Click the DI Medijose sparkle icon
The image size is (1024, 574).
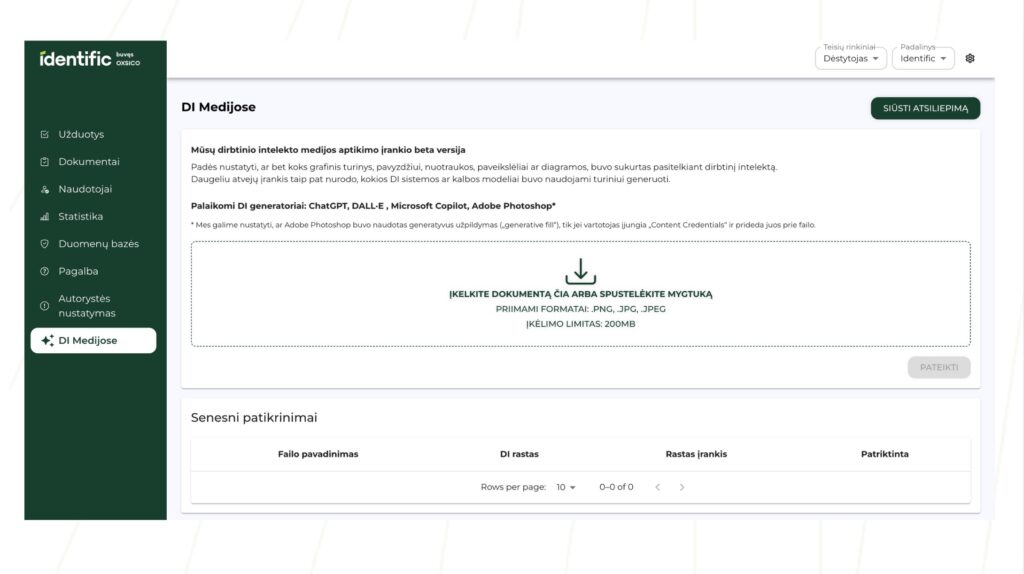click(x=47, y=341)
